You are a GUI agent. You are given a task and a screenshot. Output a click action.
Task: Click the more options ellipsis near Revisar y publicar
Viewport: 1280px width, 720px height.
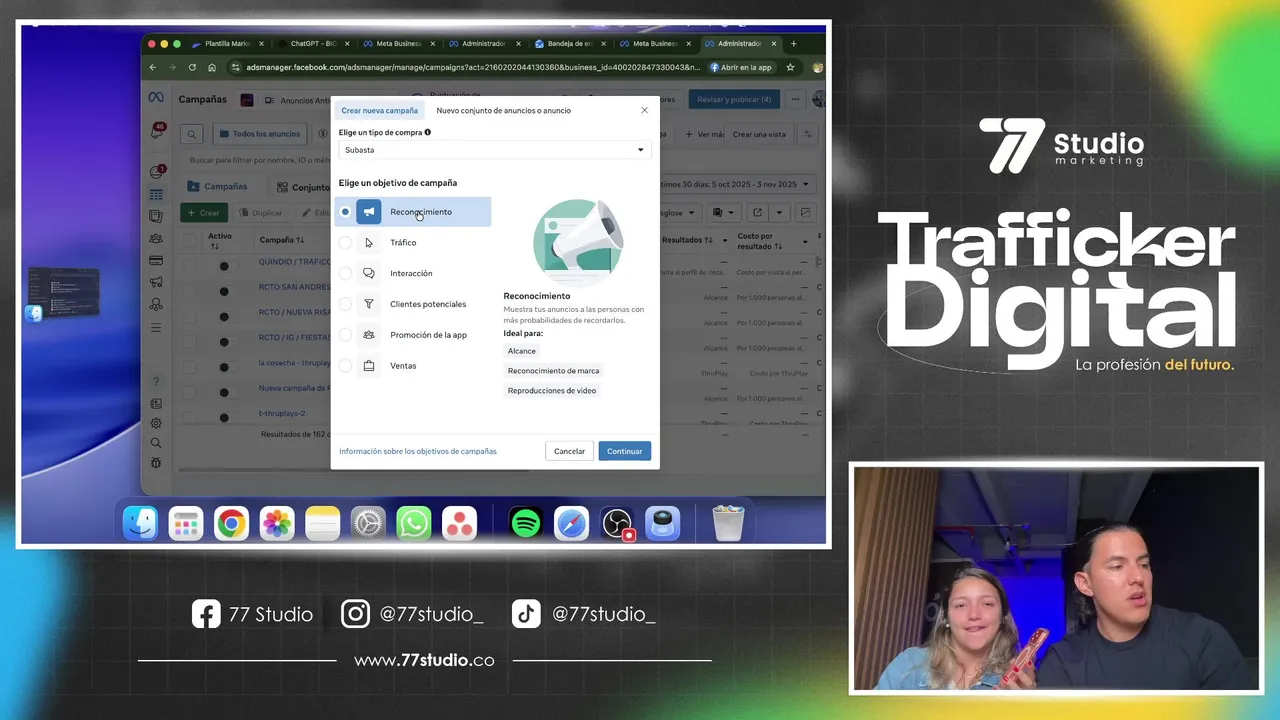tap(795, 99)
